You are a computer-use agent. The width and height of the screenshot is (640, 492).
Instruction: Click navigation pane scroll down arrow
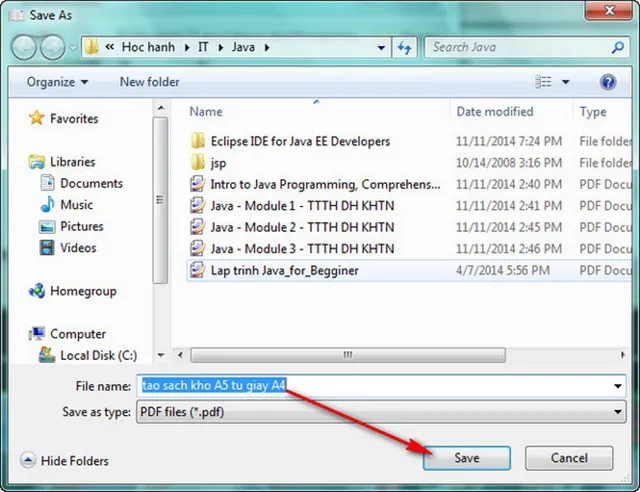[161, 355]
